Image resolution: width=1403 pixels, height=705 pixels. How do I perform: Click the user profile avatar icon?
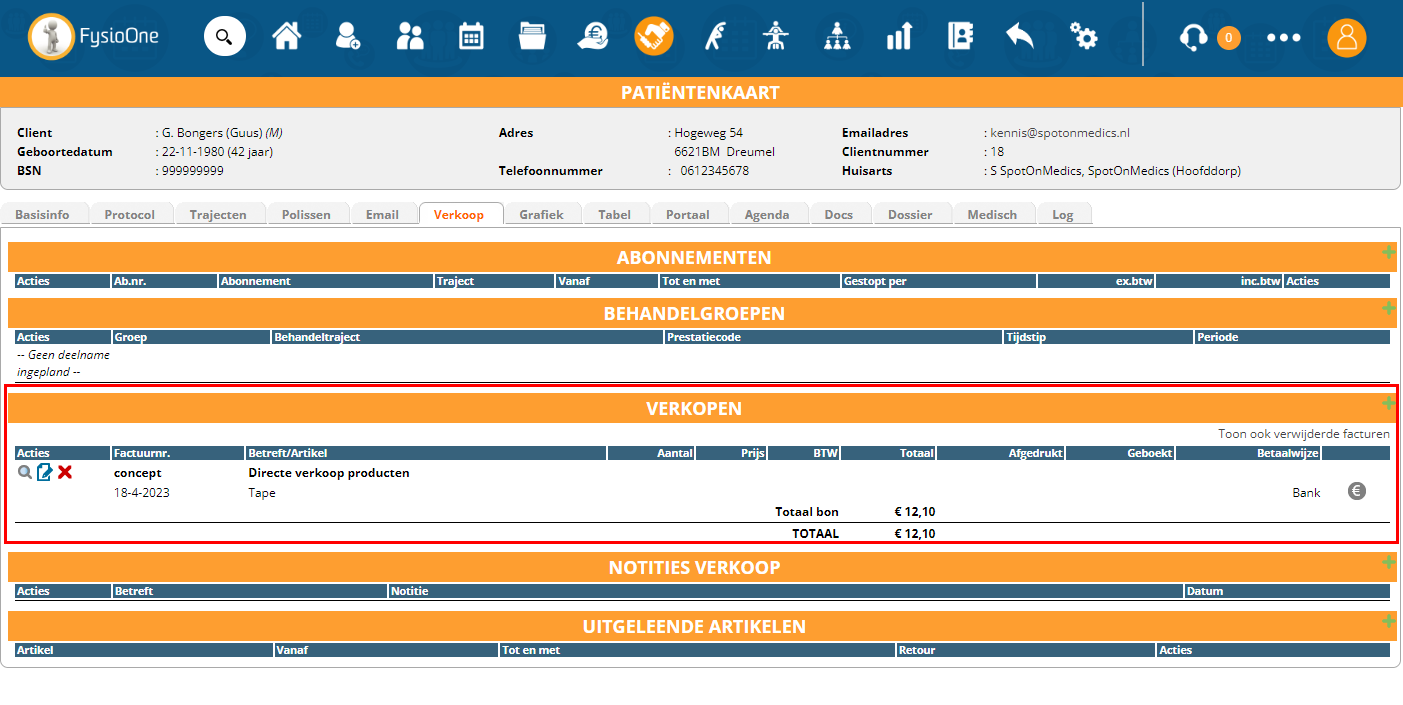(x=1346, y=38)
